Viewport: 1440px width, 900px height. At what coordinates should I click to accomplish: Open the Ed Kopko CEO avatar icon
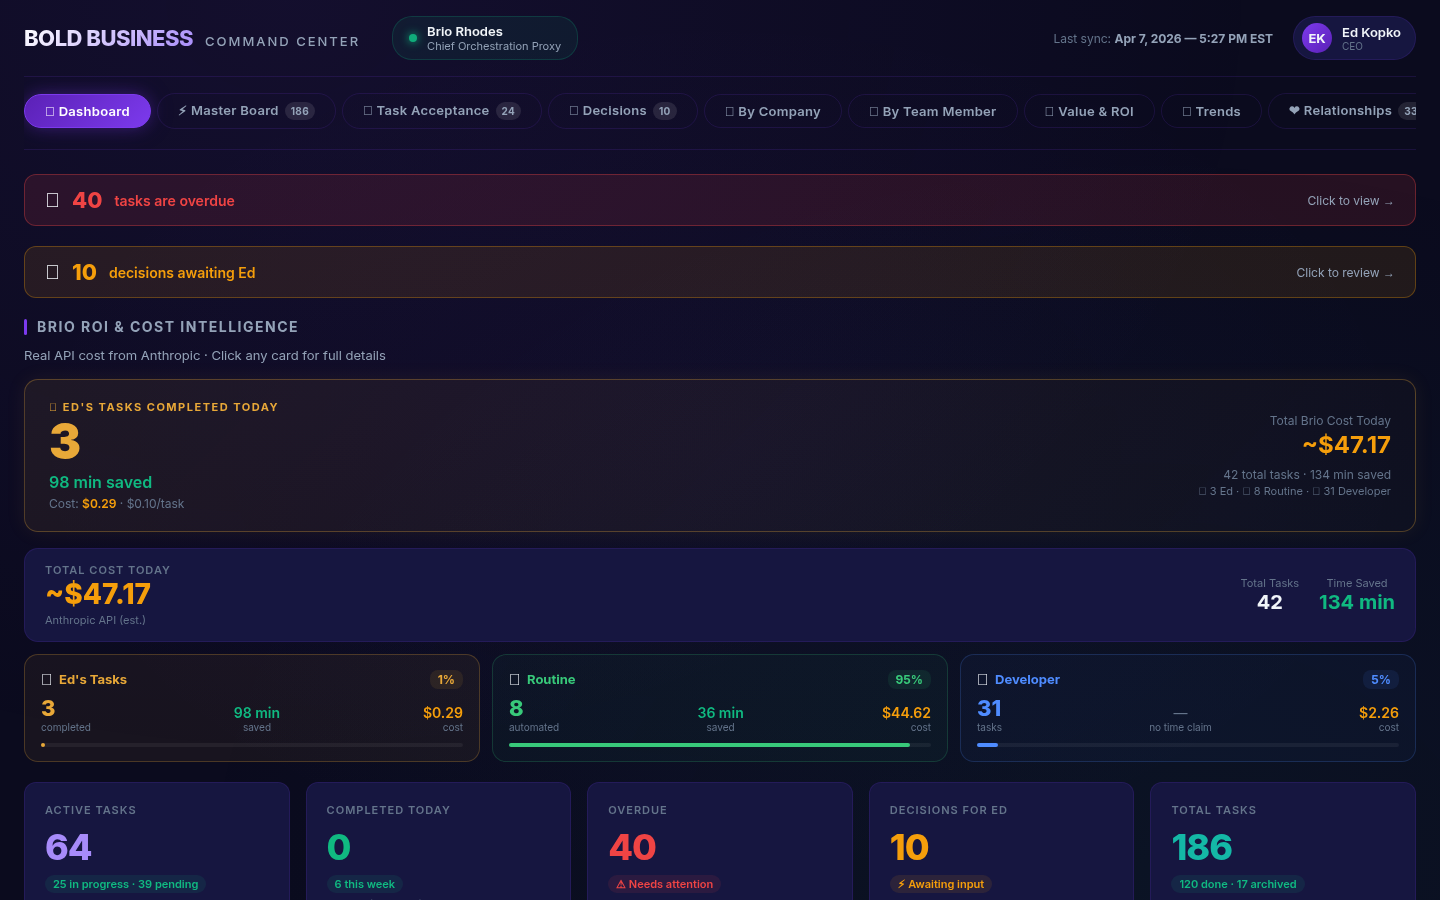tap(1316, 38)
